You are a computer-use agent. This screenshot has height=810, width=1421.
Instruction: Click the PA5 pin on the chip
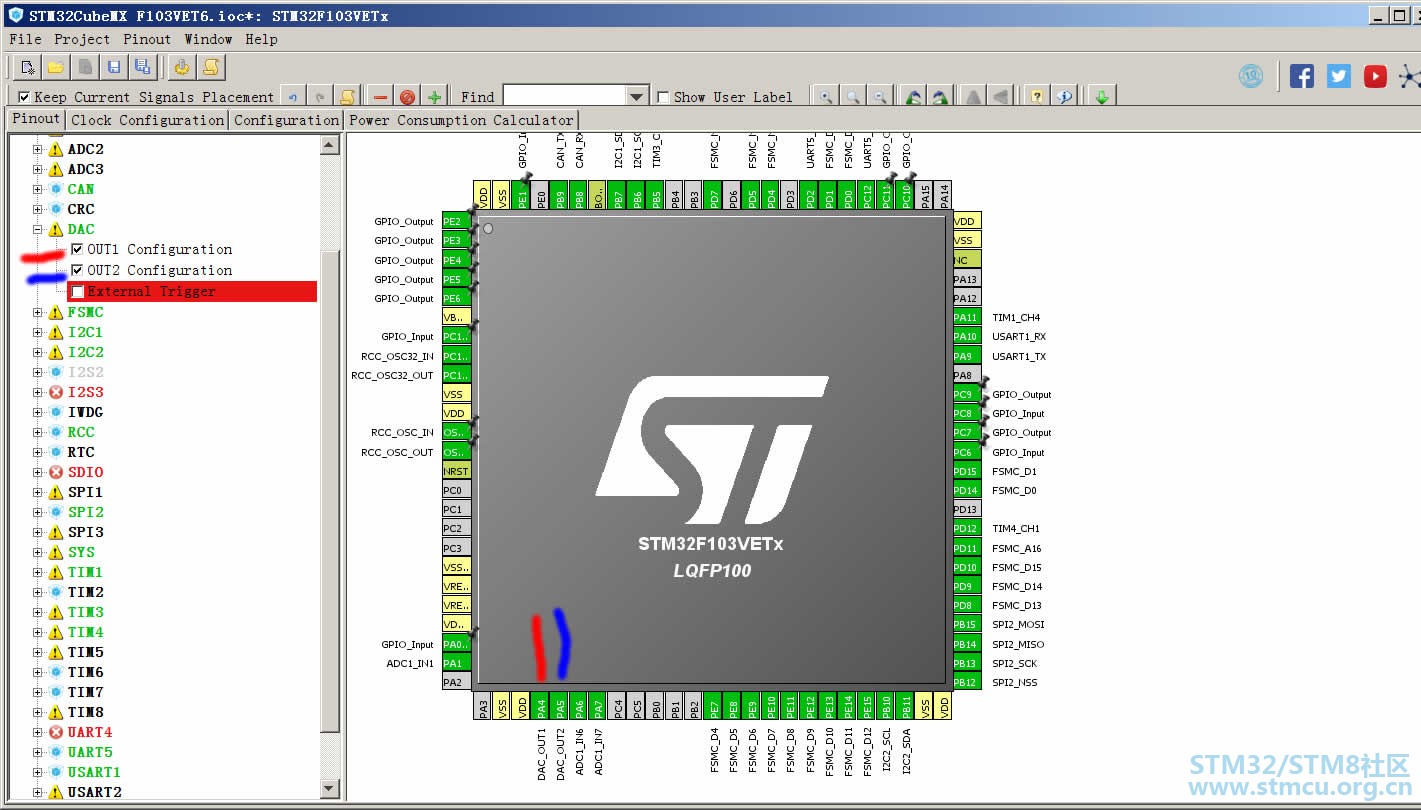click(x=560, y=705)
